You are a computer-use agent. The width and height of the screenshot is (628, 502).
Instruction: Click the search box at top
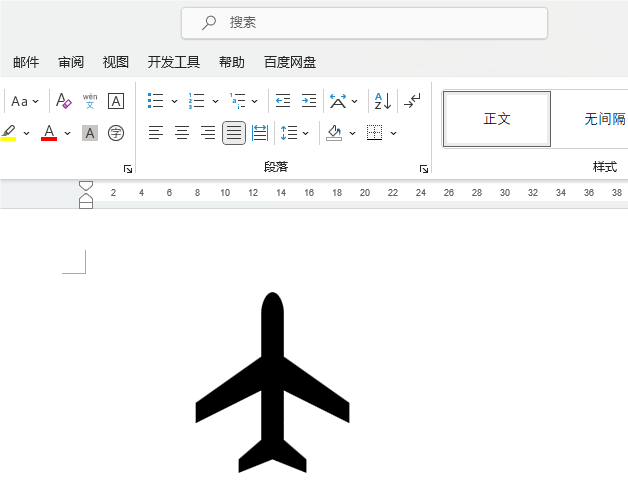364,23
